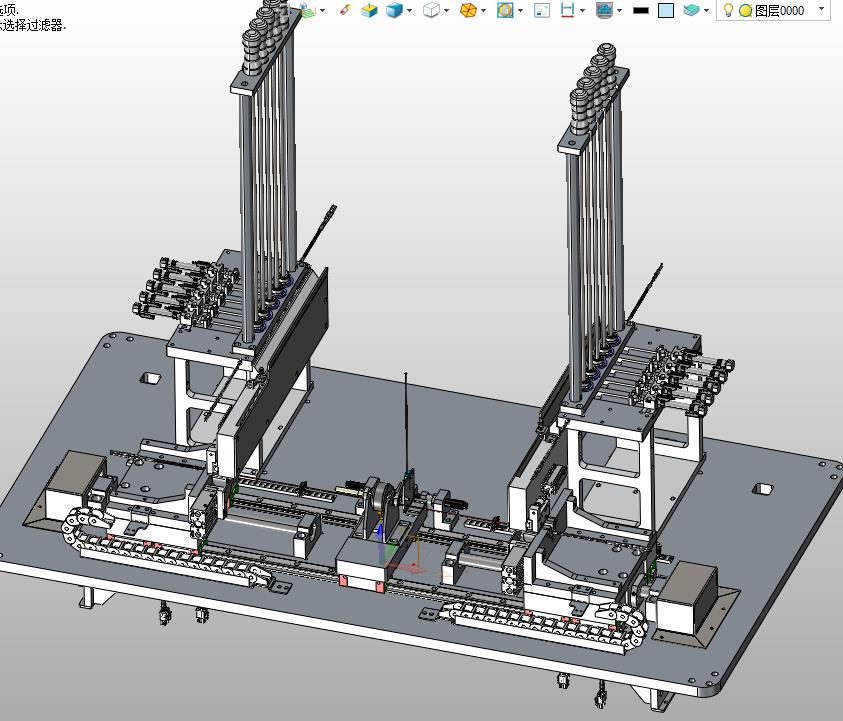Toggle the light bulb layer visibility icon

point(728,10)
